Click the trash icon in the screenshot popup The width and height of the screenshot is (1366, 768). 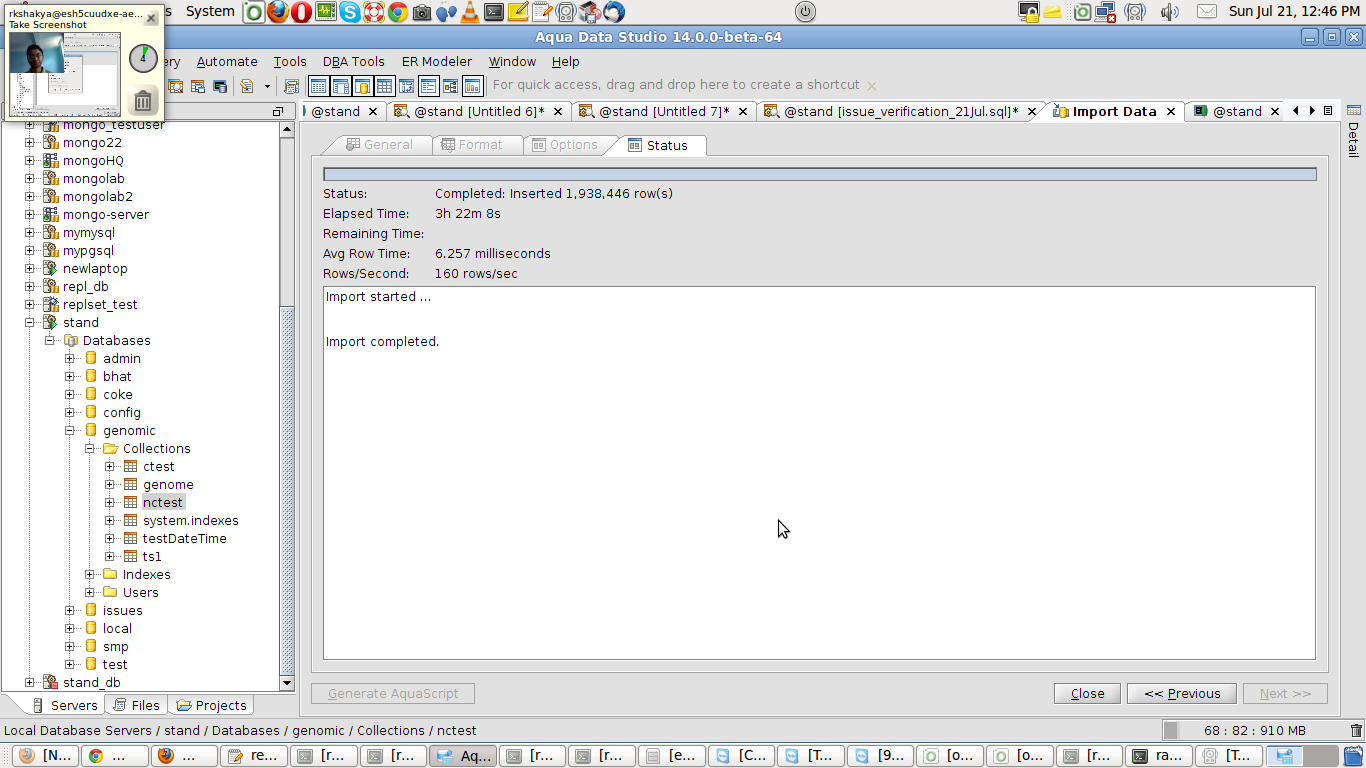point(143,100)
